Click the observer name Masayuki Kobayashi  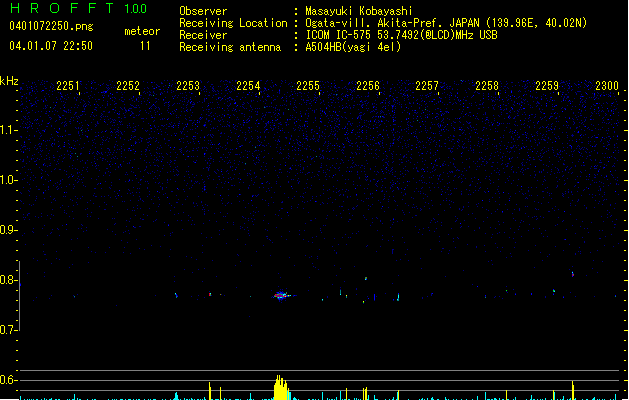pos(359,11)
